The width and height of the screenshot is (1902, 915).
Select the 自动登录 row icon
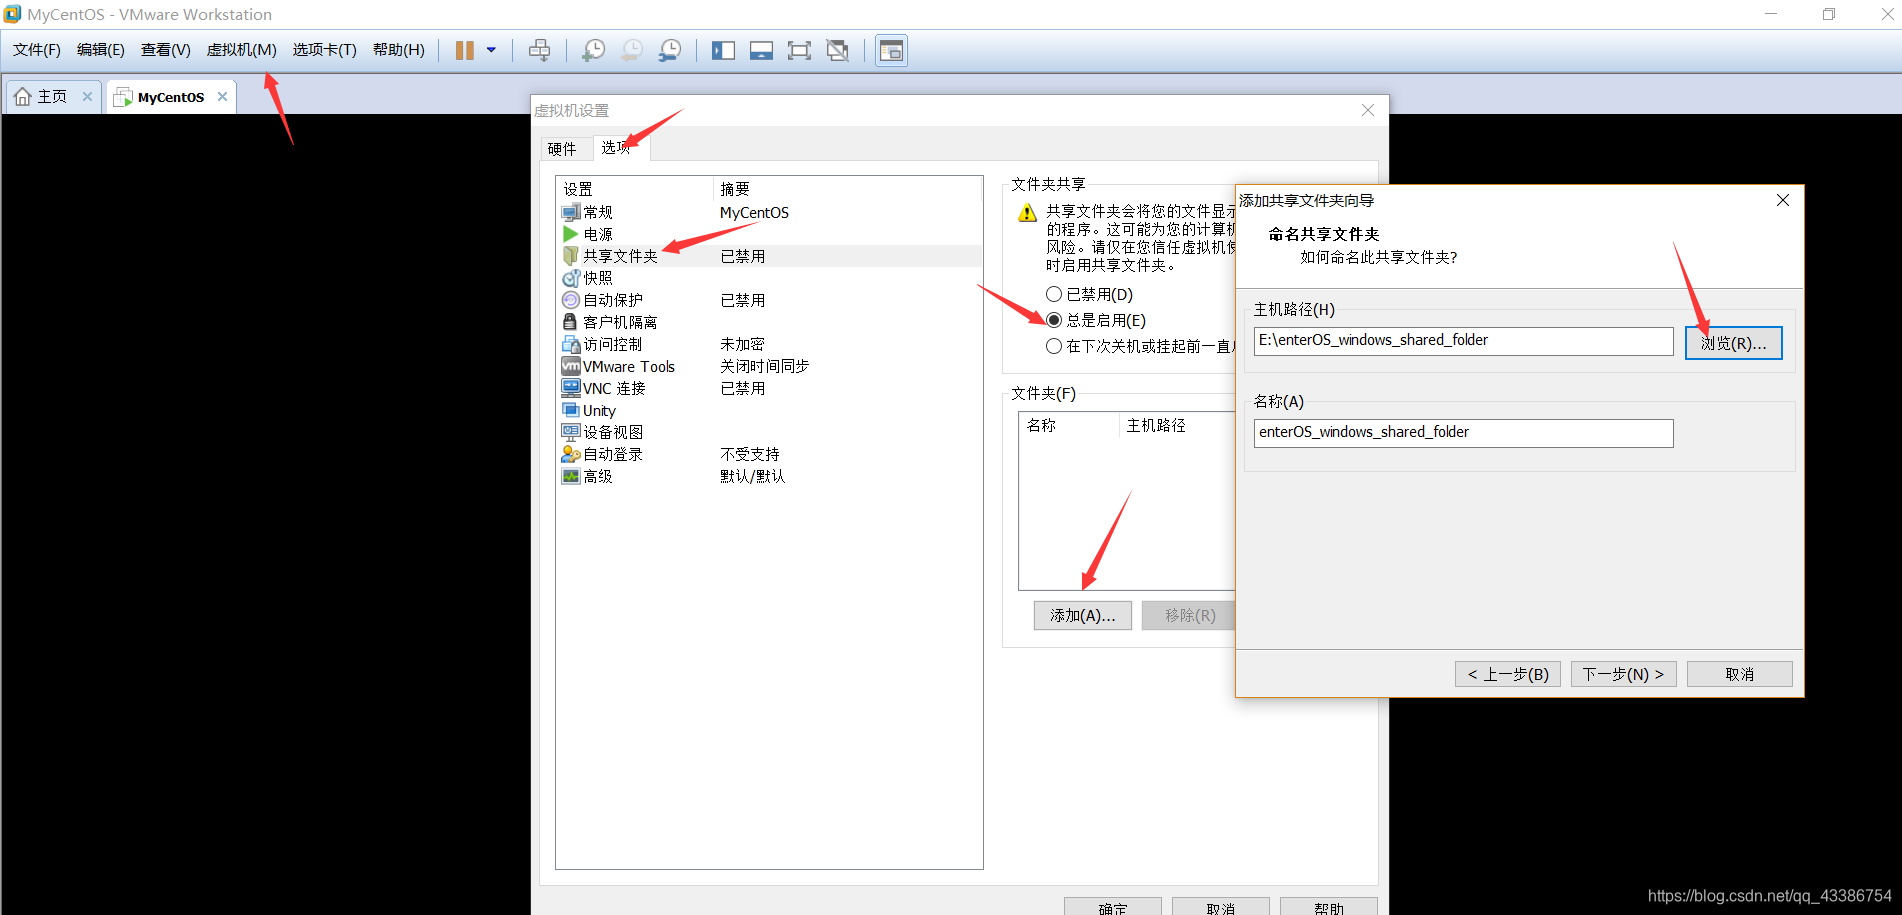click(571, 454)
